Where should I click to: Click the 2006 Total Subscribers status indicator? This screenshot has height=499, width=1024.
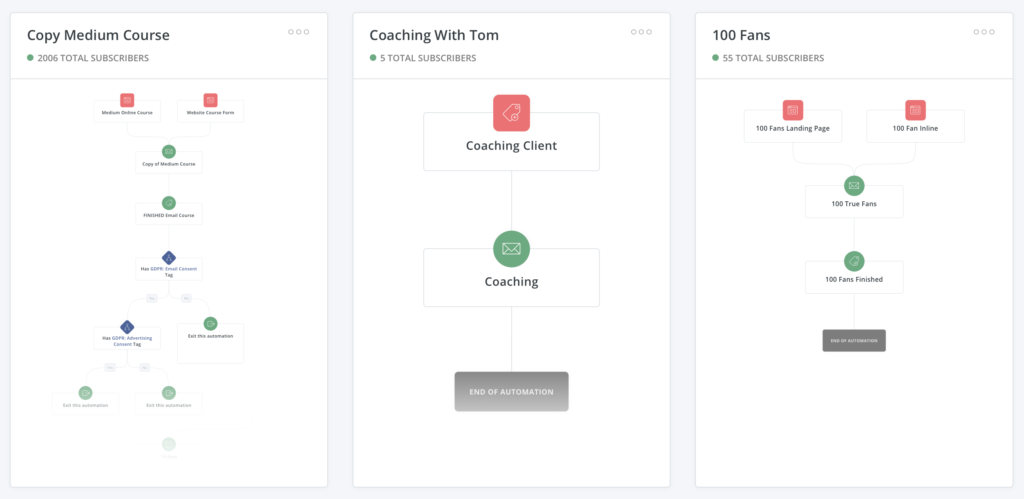click(x=30, y=58)
